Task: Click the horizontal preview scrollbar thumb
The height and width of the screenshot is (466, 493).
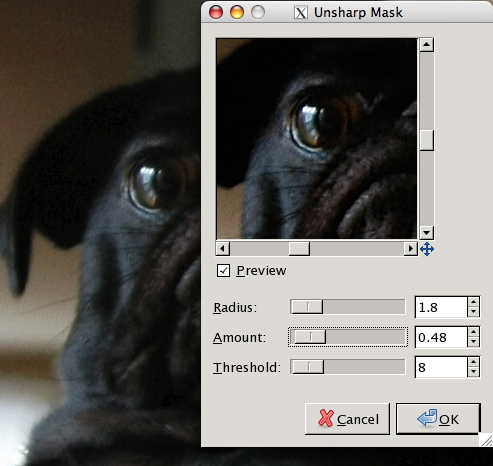Action: (299, 249)
